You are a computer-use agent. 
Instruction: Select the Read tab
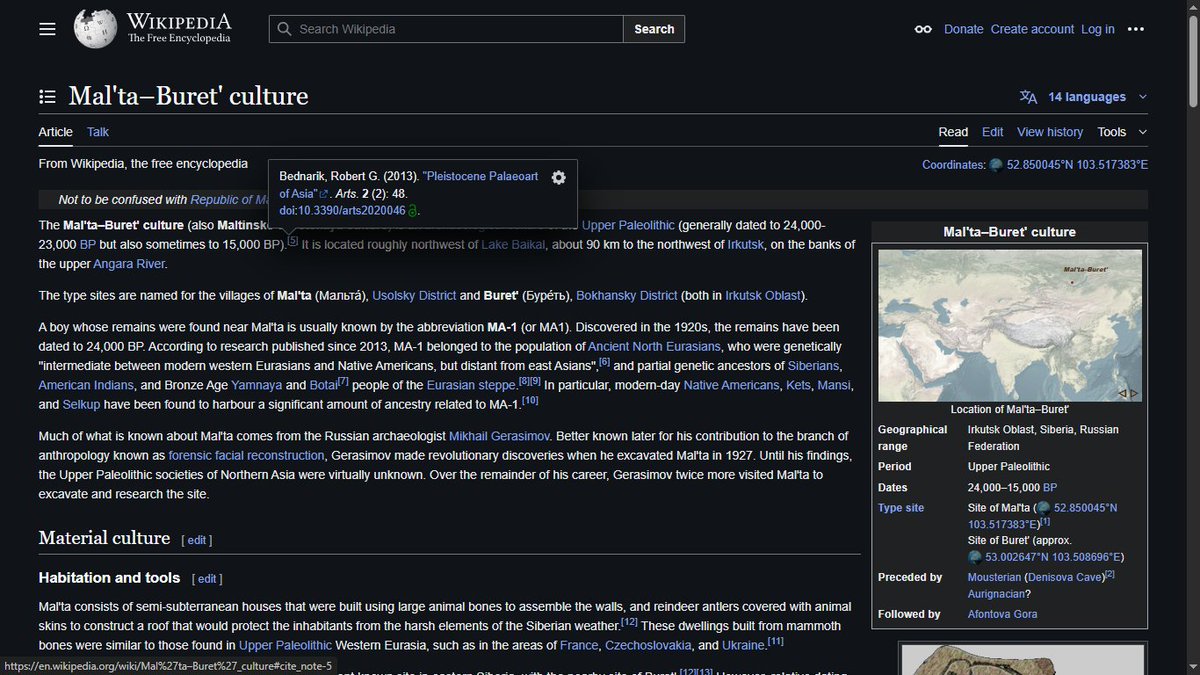(953, 132)
